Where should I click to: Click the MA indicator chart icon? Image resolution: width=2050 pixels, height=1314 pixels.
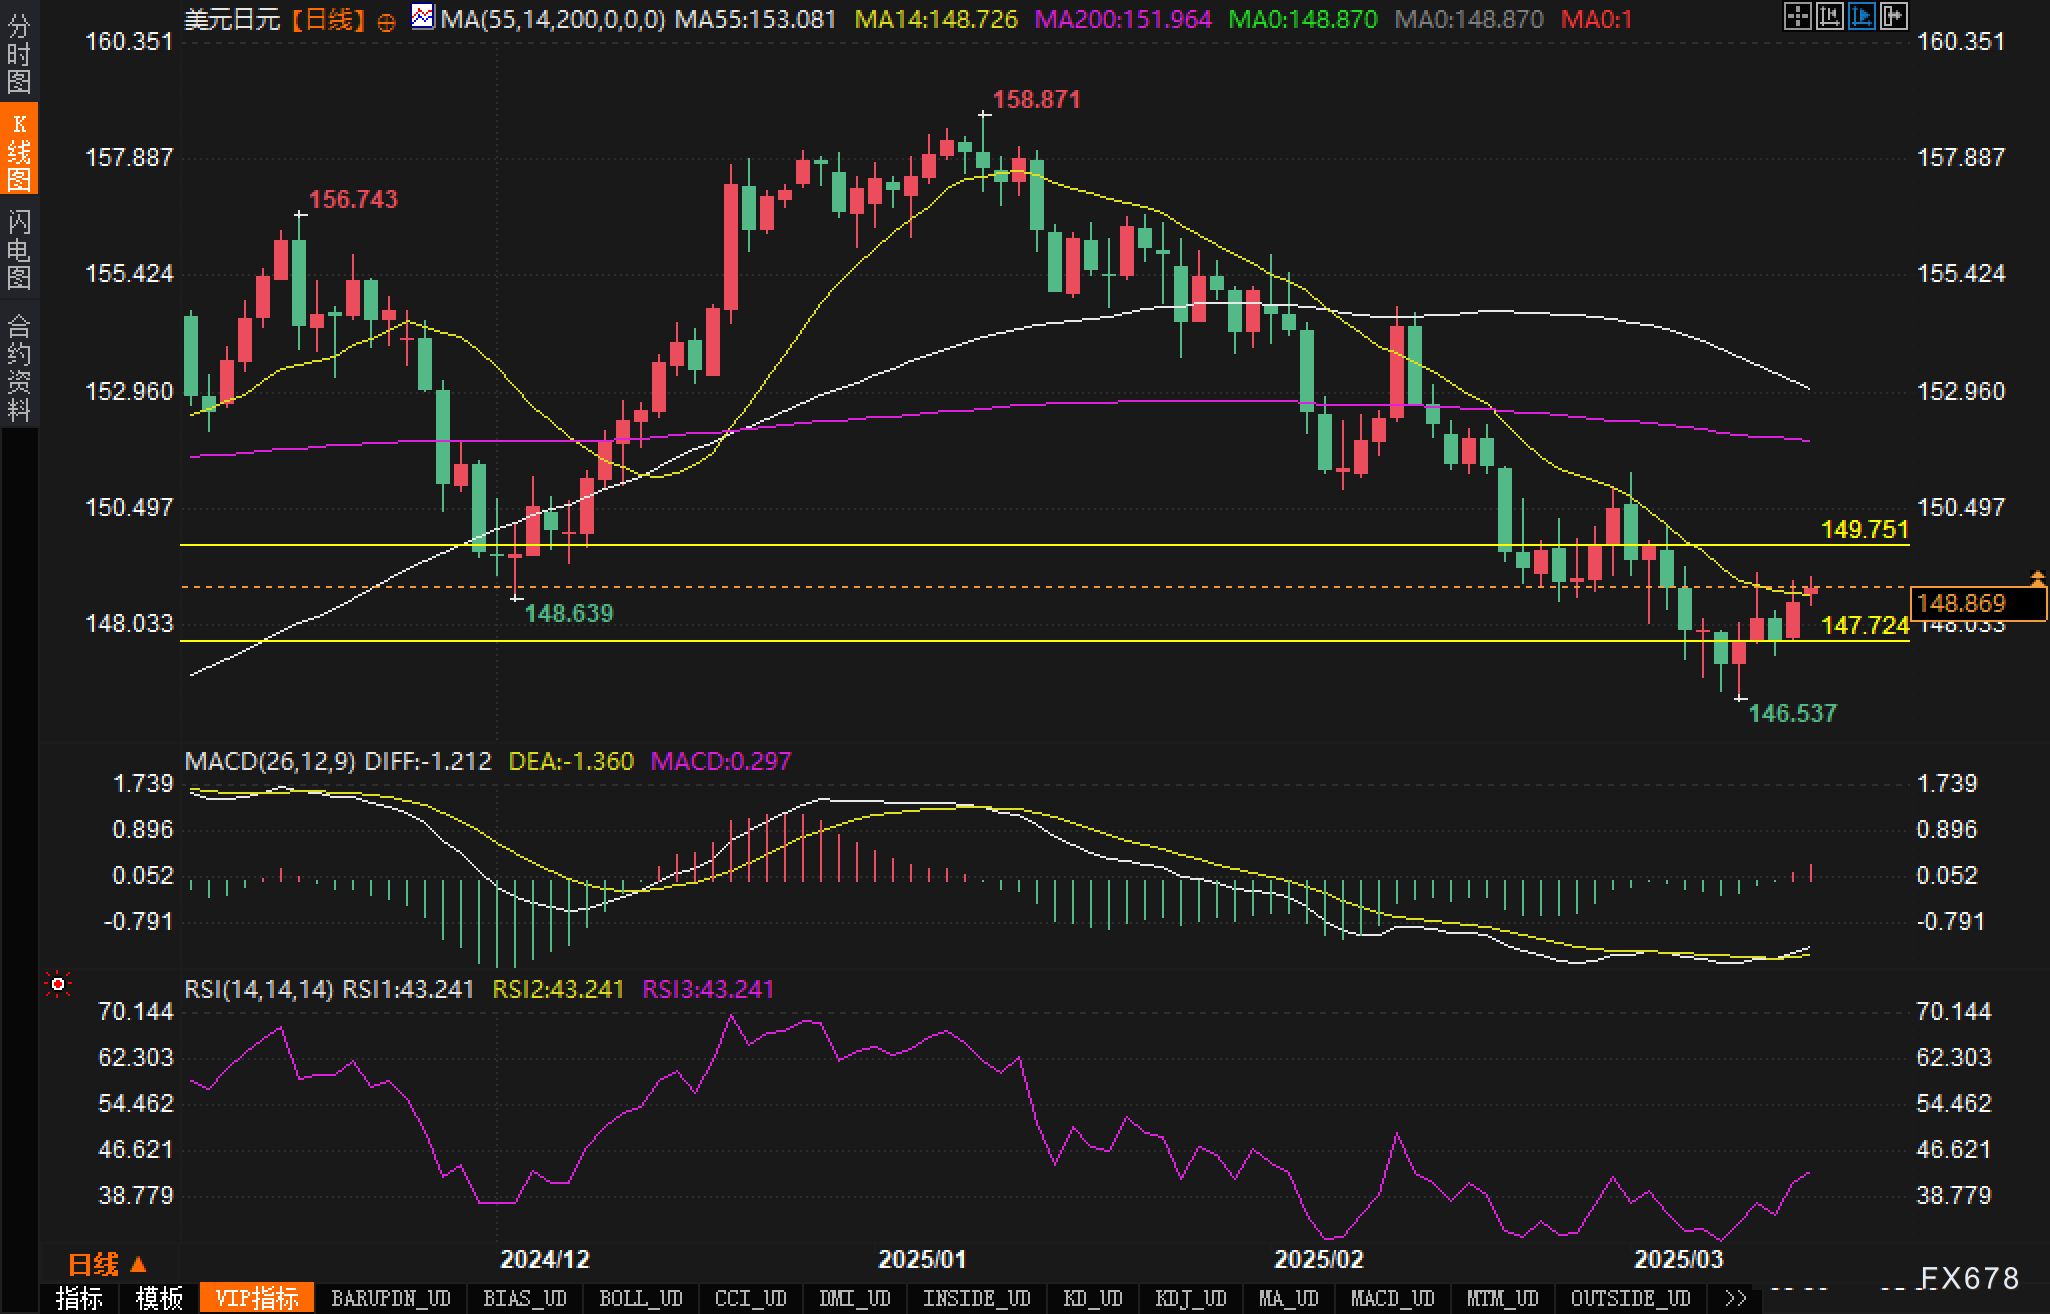tap(423, 17)
